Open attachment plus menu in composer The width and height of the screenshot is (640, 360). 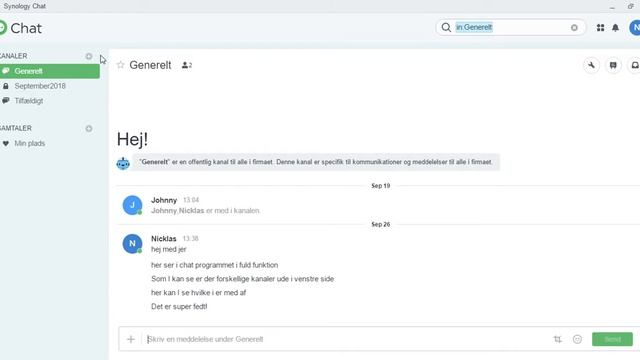click(131, 339)
